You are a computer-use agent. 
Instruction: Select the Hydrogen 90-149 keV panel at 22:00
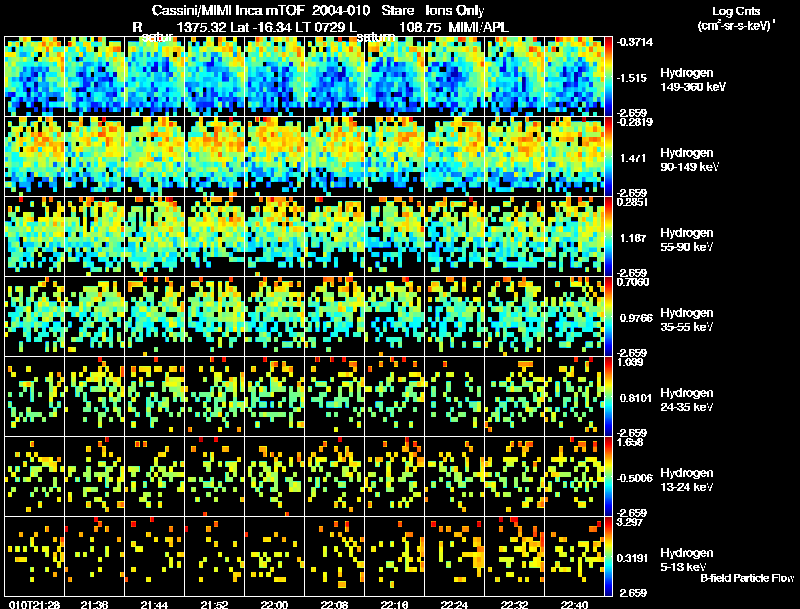click(x=274, y=157)
